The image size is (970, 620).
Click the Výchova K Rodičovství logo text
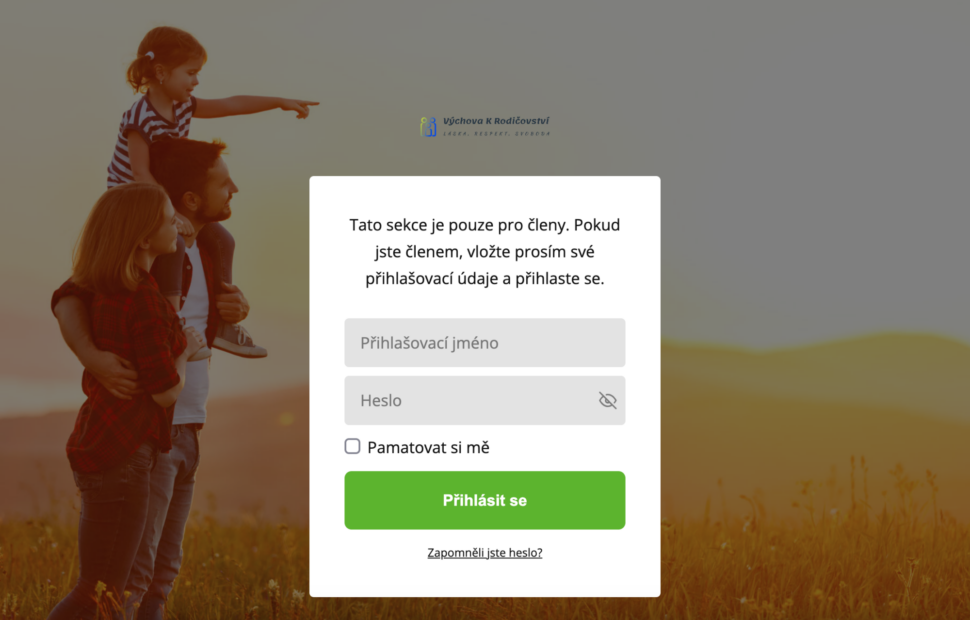pyautogui.click(x=496, y=121)
